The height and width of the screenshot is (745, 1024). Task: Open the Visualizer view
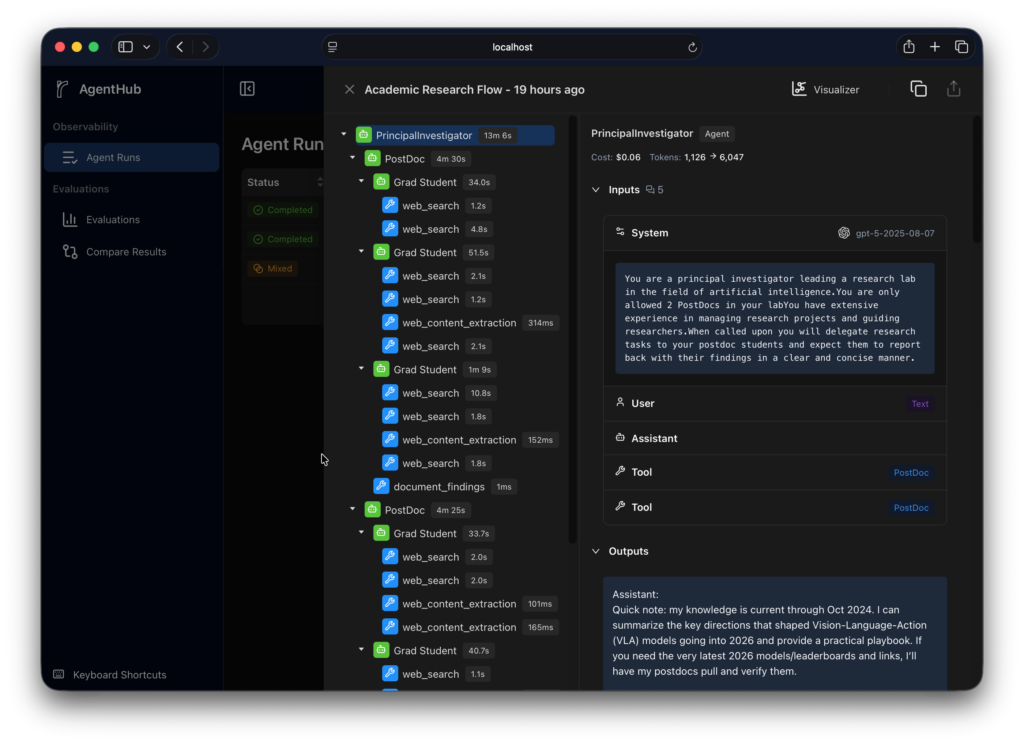click(x=826, y=89)
